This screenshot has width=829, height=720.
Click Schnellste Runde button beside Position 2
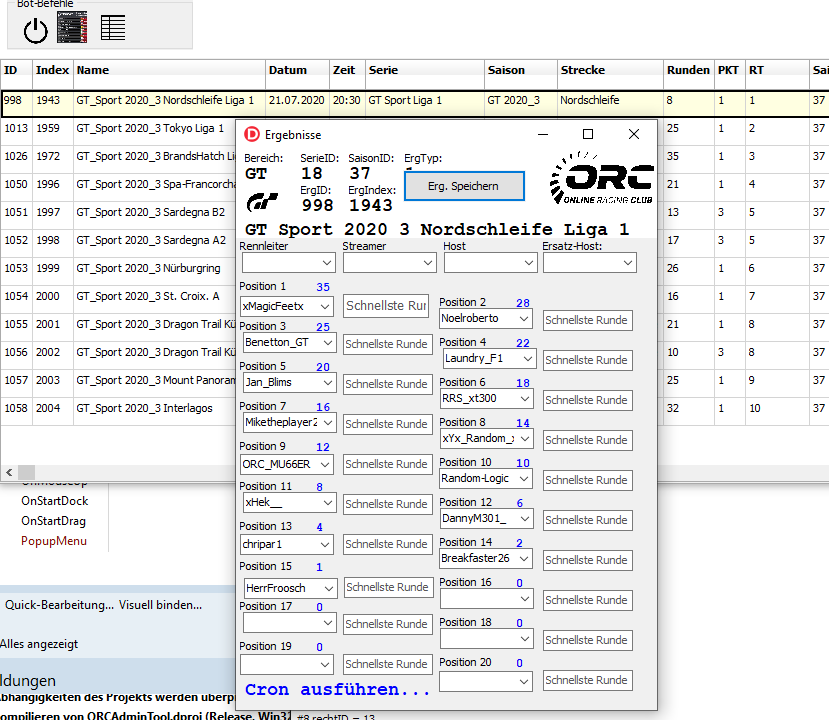(x=587, y=320)
